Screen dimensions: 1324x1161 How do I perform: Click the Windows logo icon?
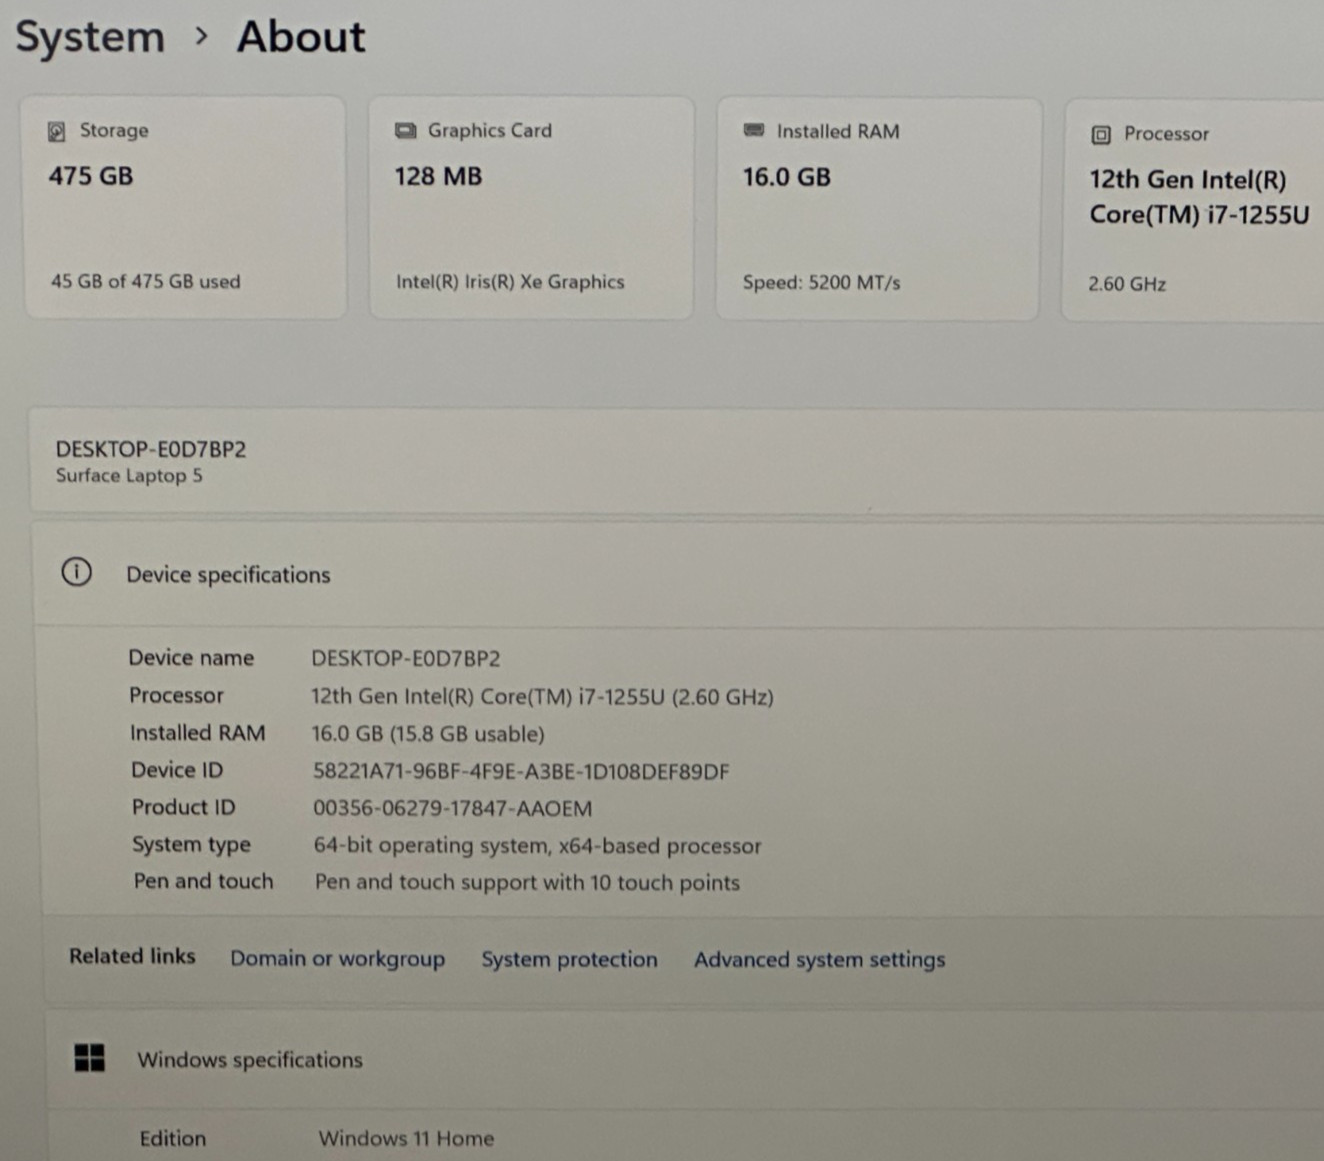[89, 1058]
